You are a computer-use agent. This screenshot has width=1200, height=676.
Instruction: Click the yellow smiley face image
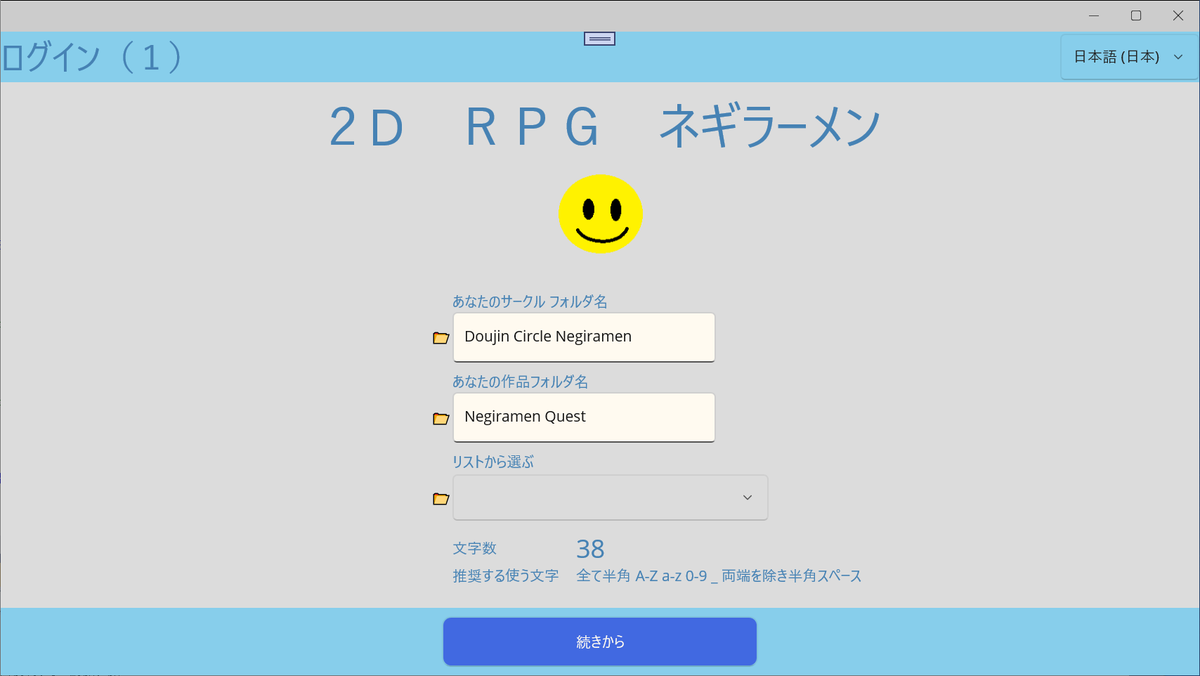(x=600, y=214)
